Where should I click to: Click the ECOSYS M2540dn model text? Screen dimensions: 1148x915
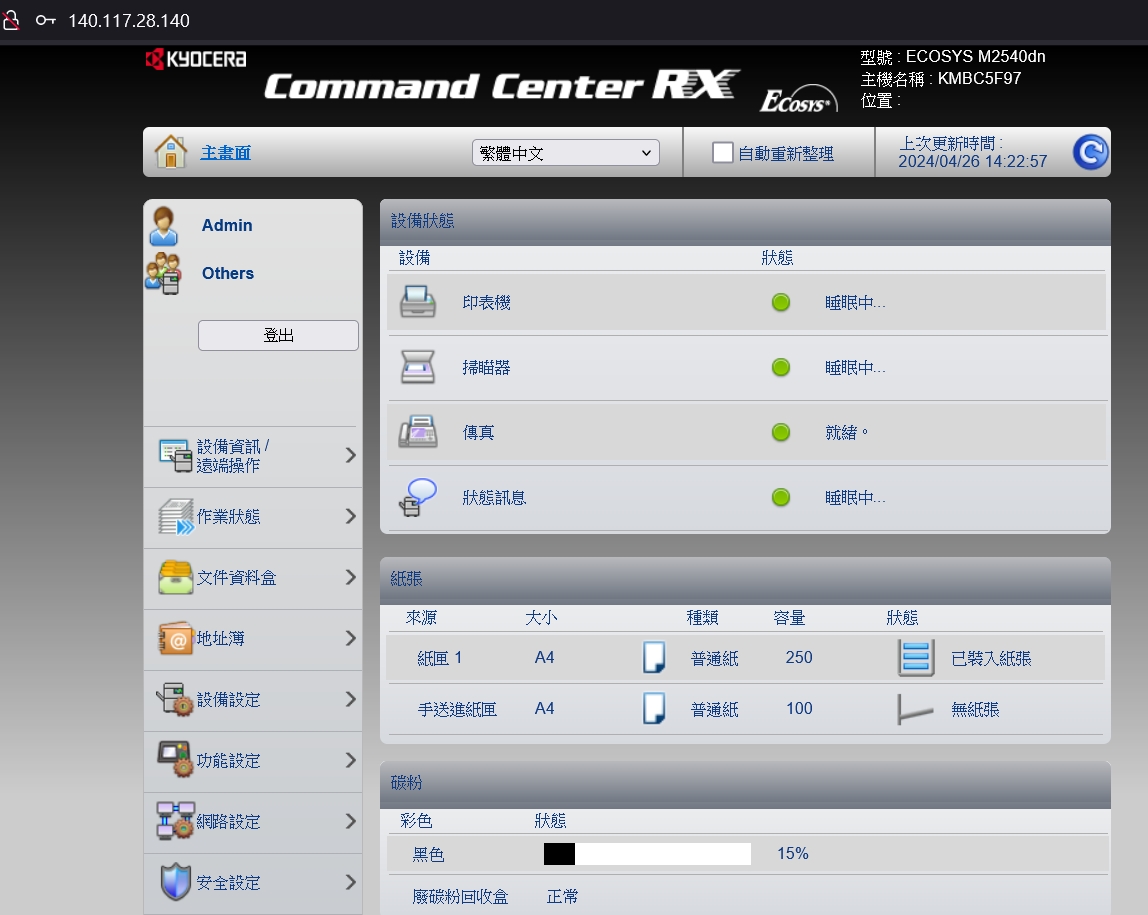tap(975, 56)
